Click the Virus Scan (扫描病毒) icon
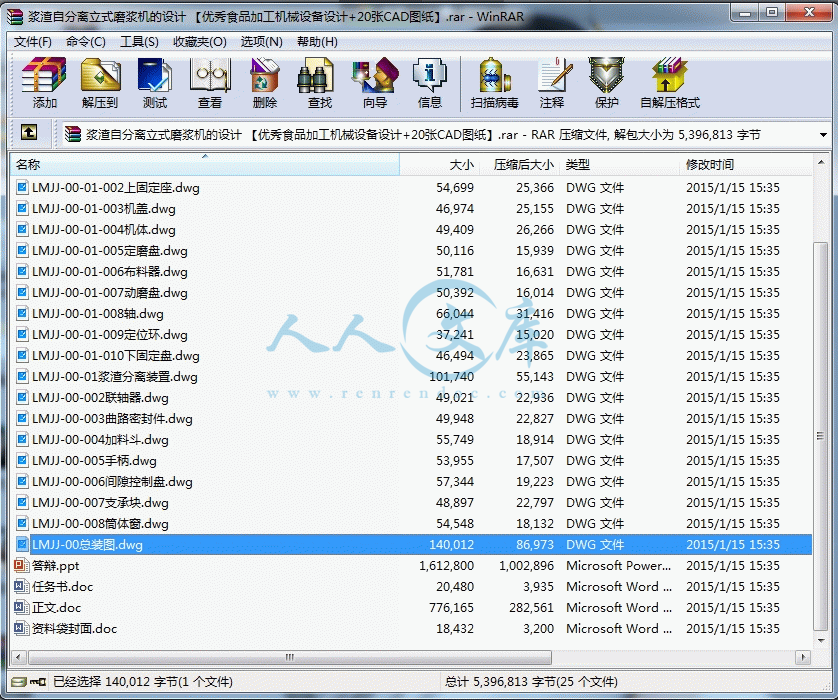Viewport: 838px width, 700px height. (x=494, y=75)
